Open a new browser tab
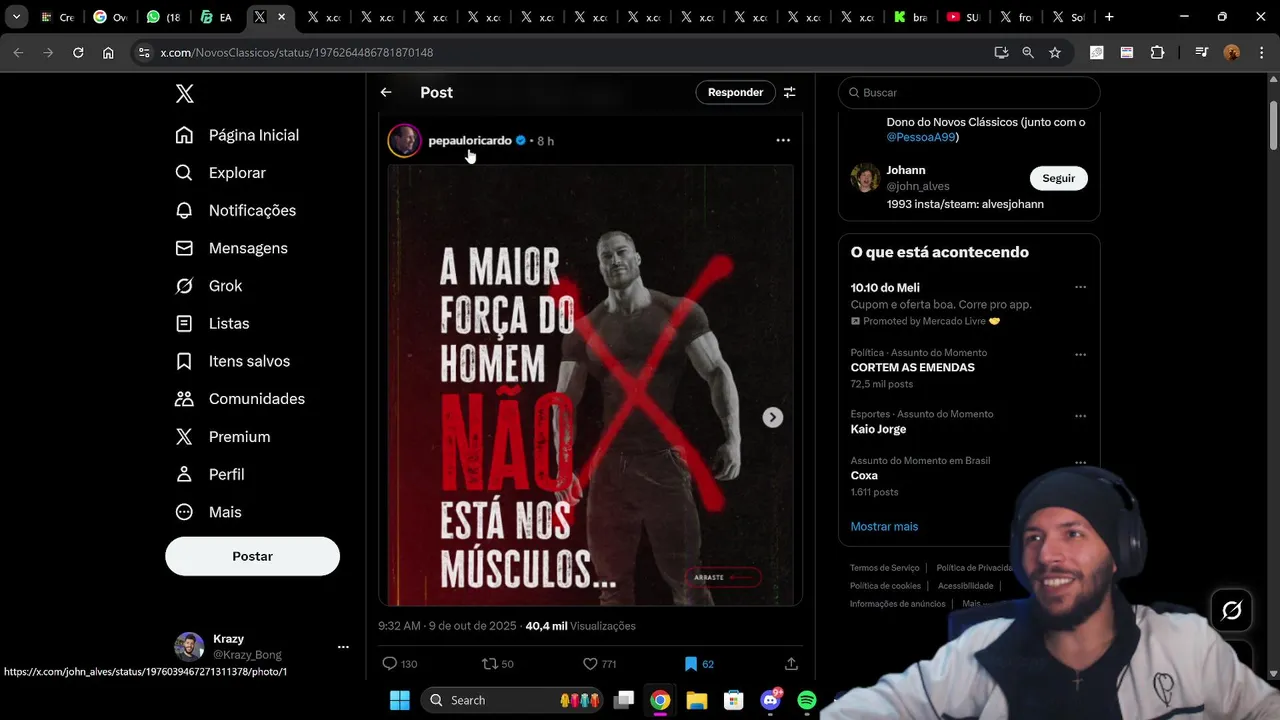This screenshot has width=1280, height=720. [1109, 17]
